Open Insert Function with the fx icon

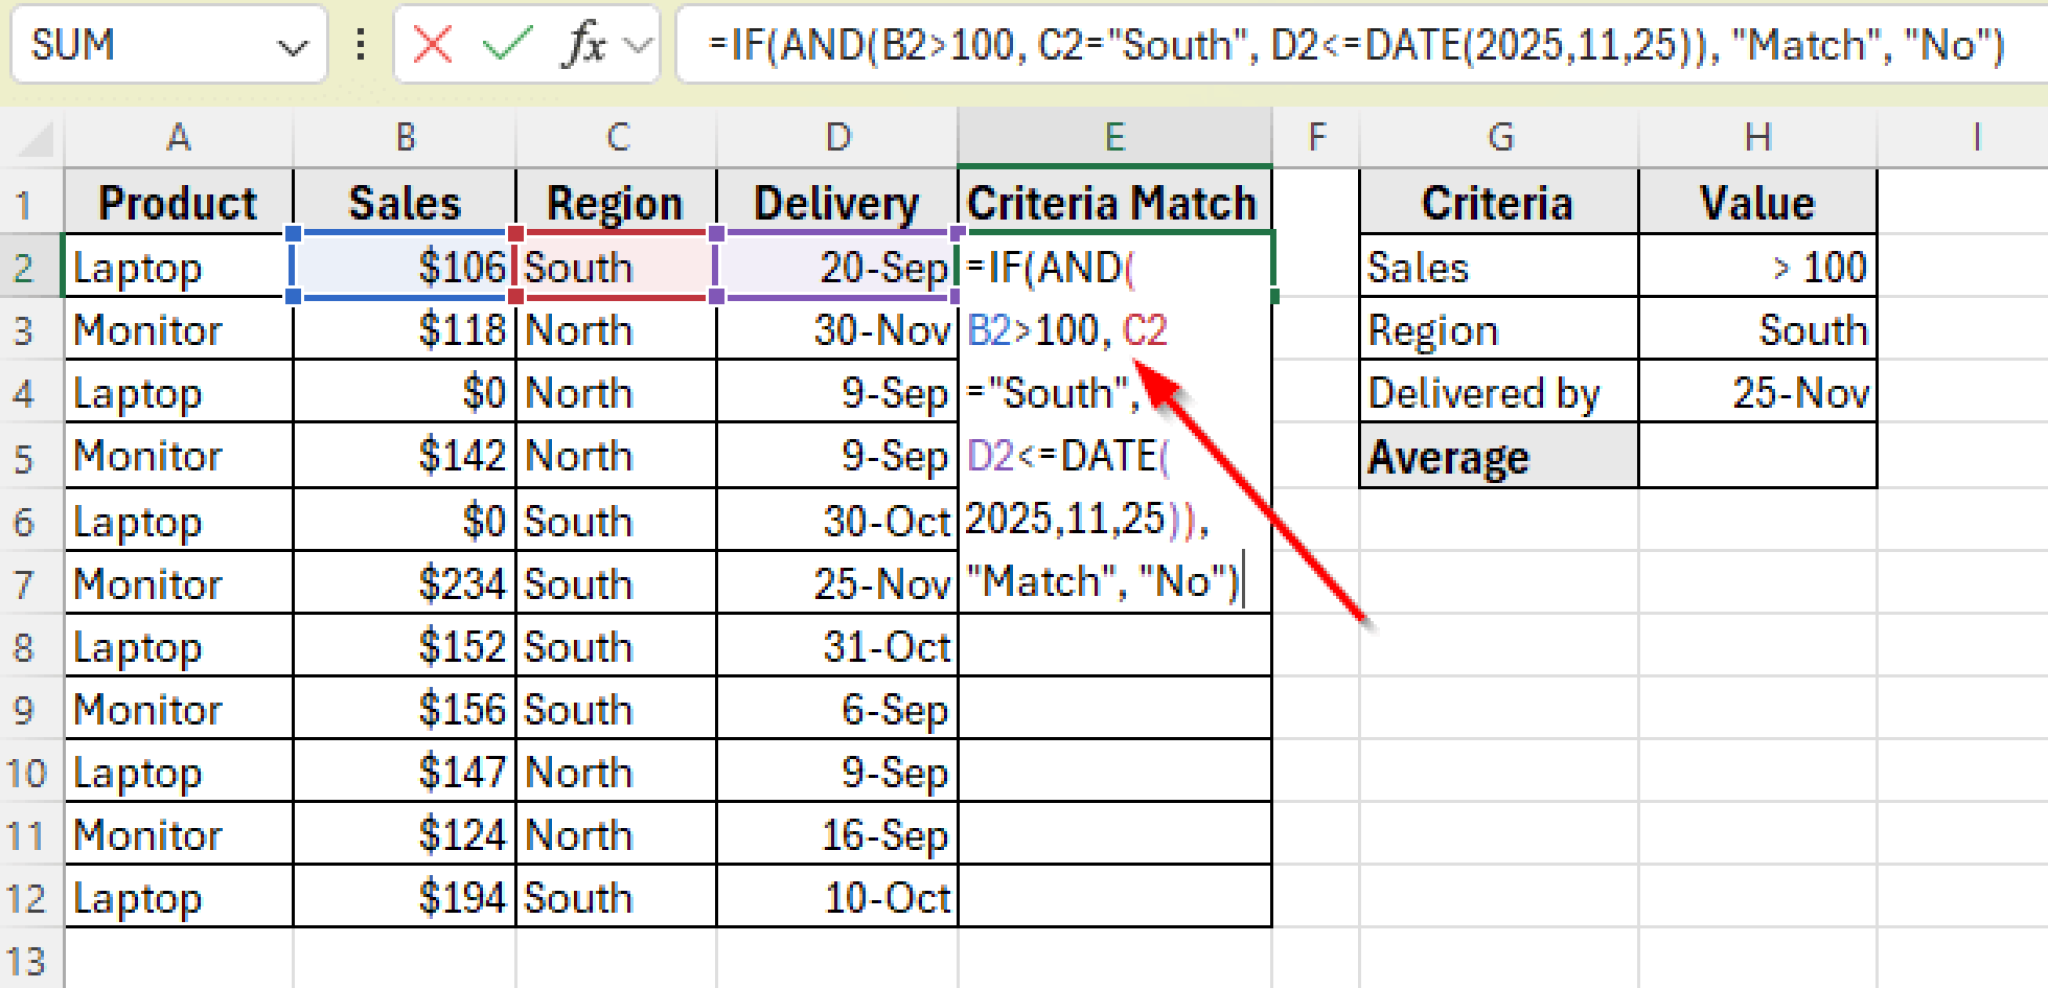coord(584,44)
